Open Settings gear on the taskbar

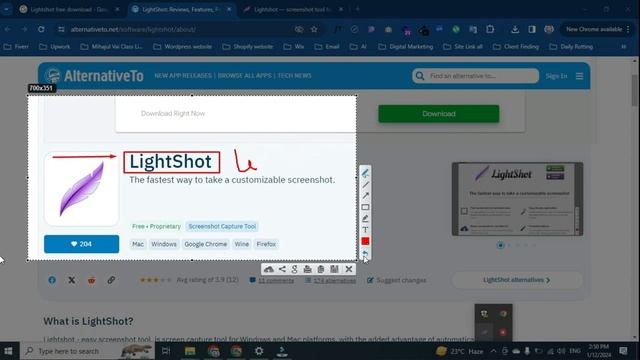259,351
